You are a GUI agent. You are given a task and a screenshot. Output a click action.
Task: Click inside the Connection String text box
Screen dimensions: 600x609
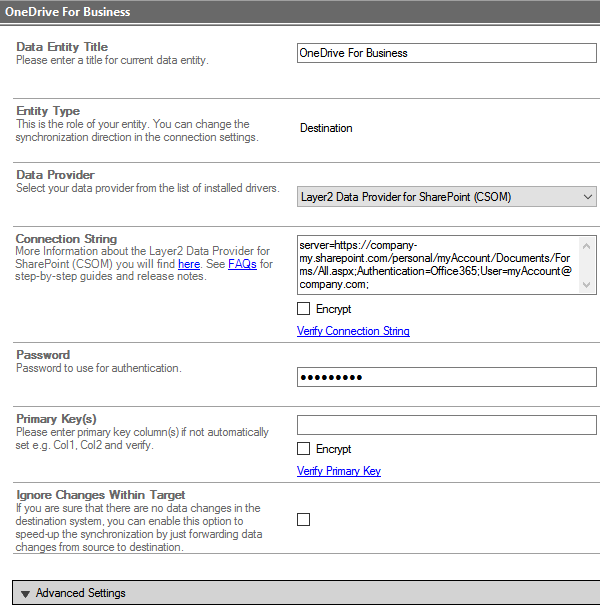[446, 264]
